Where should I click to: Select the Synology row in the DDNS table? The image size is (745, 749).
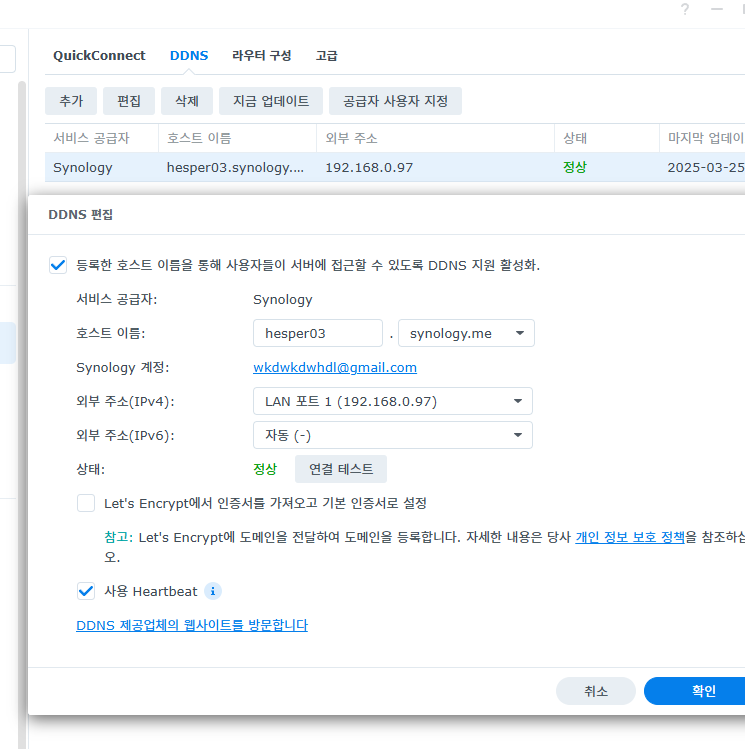click(395, 167)
